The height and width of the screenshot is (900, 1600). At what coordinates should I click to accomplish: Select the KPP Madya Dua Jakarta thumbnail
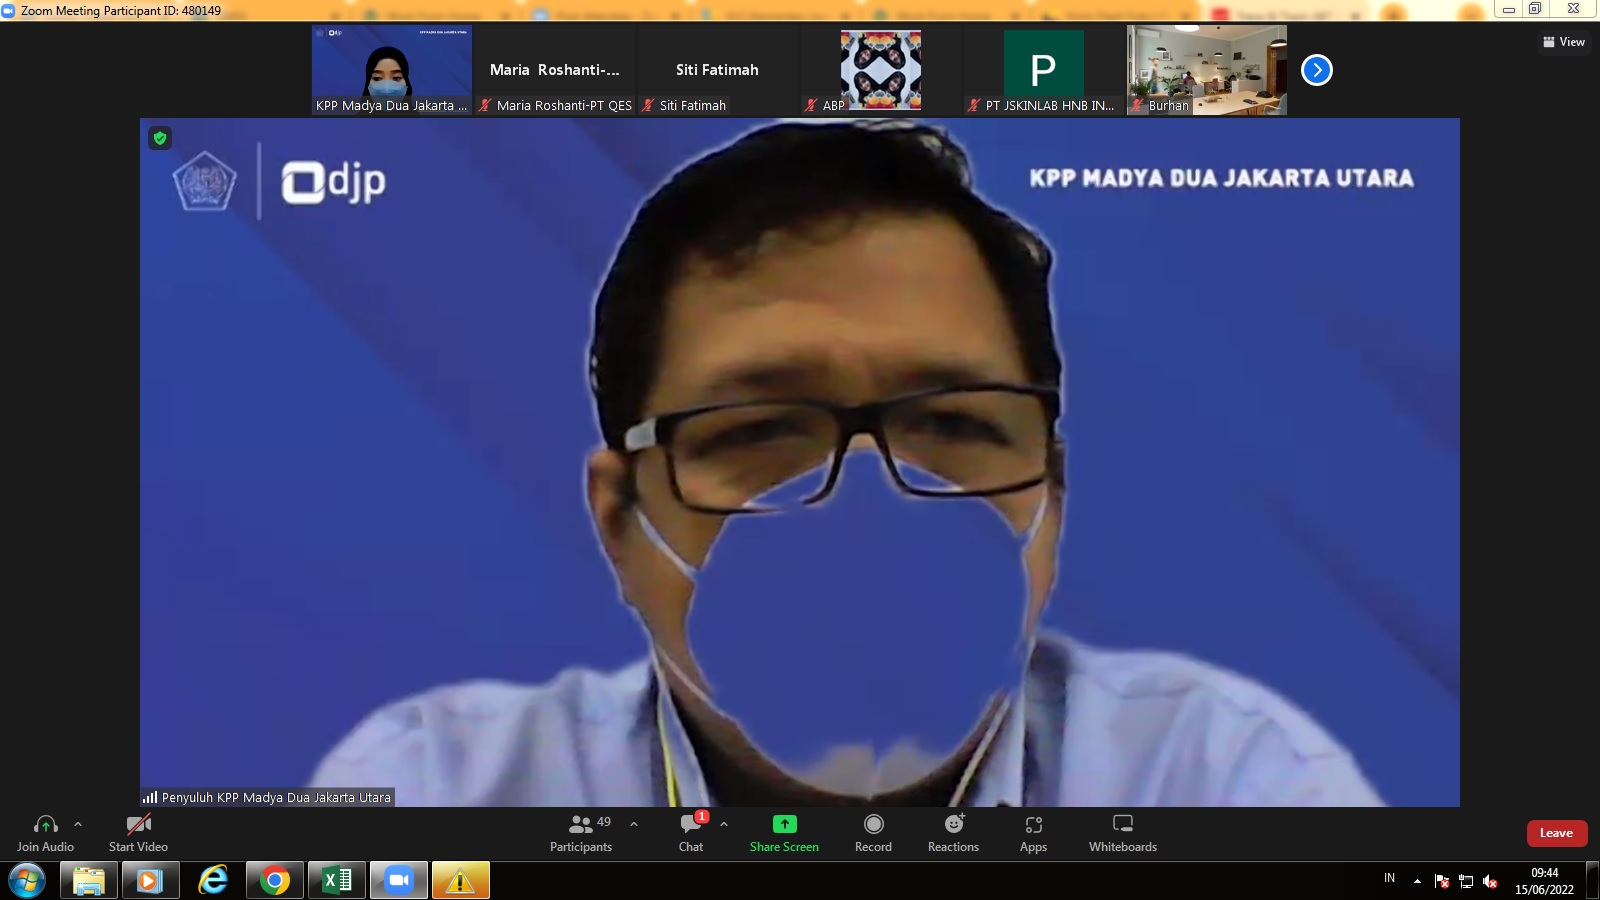(x=391, y=70)
